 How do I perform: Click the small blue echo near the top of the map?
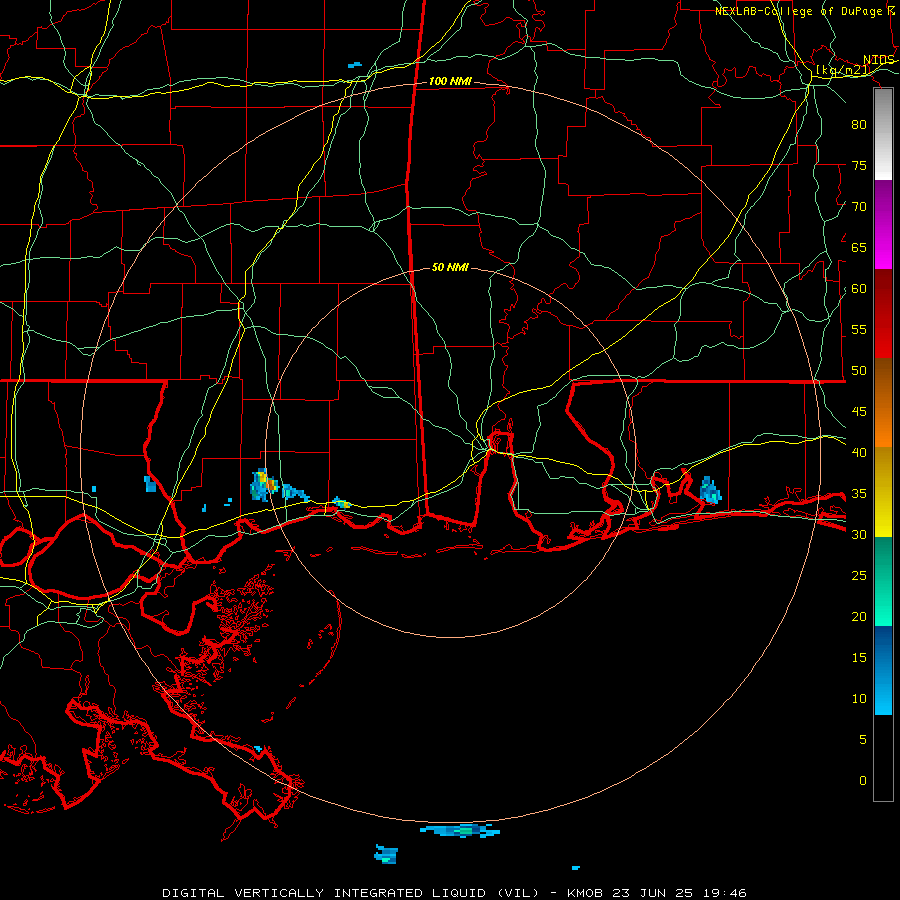(x=355, y=64)
